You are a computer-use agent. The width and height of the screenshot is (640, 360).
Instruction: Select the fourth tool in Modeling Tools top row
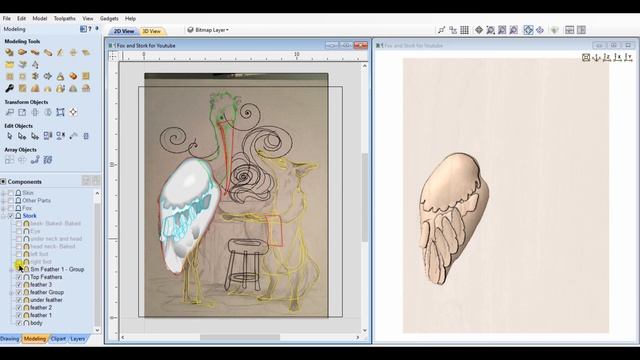tap(48, 52)
